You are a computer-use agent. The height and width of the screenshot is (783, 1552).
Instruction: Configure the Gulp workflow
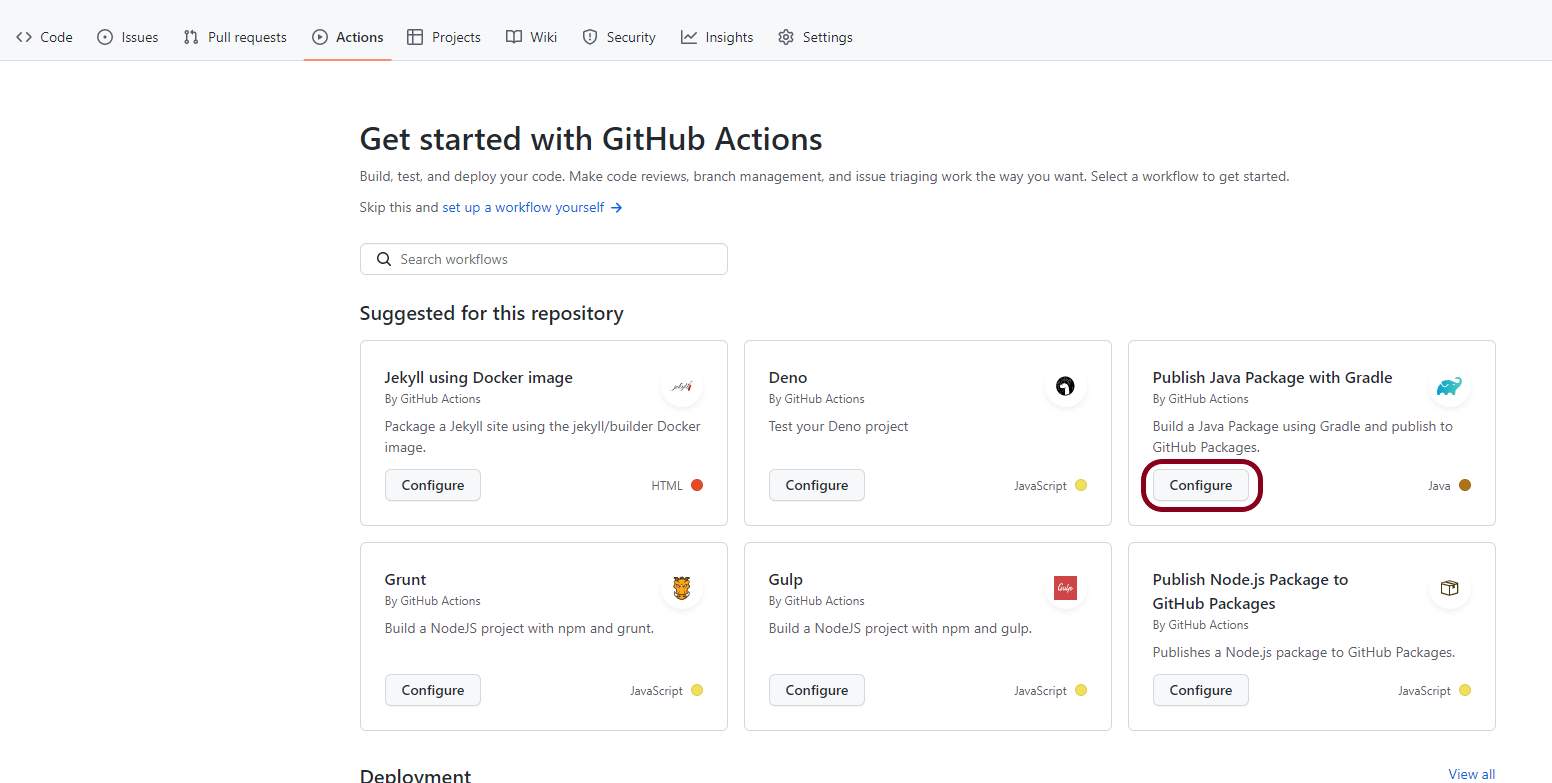(x=817, y=690)
